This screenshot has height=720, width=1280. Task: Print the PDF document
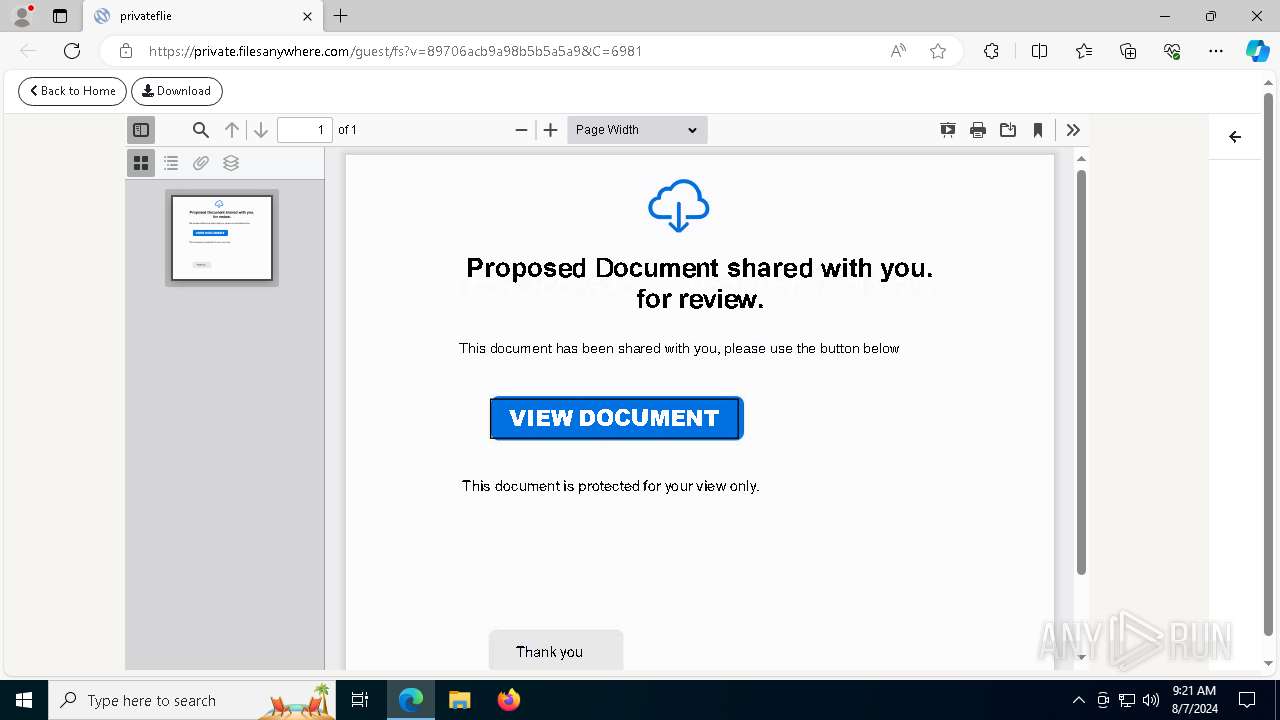[x=978, y=130]
